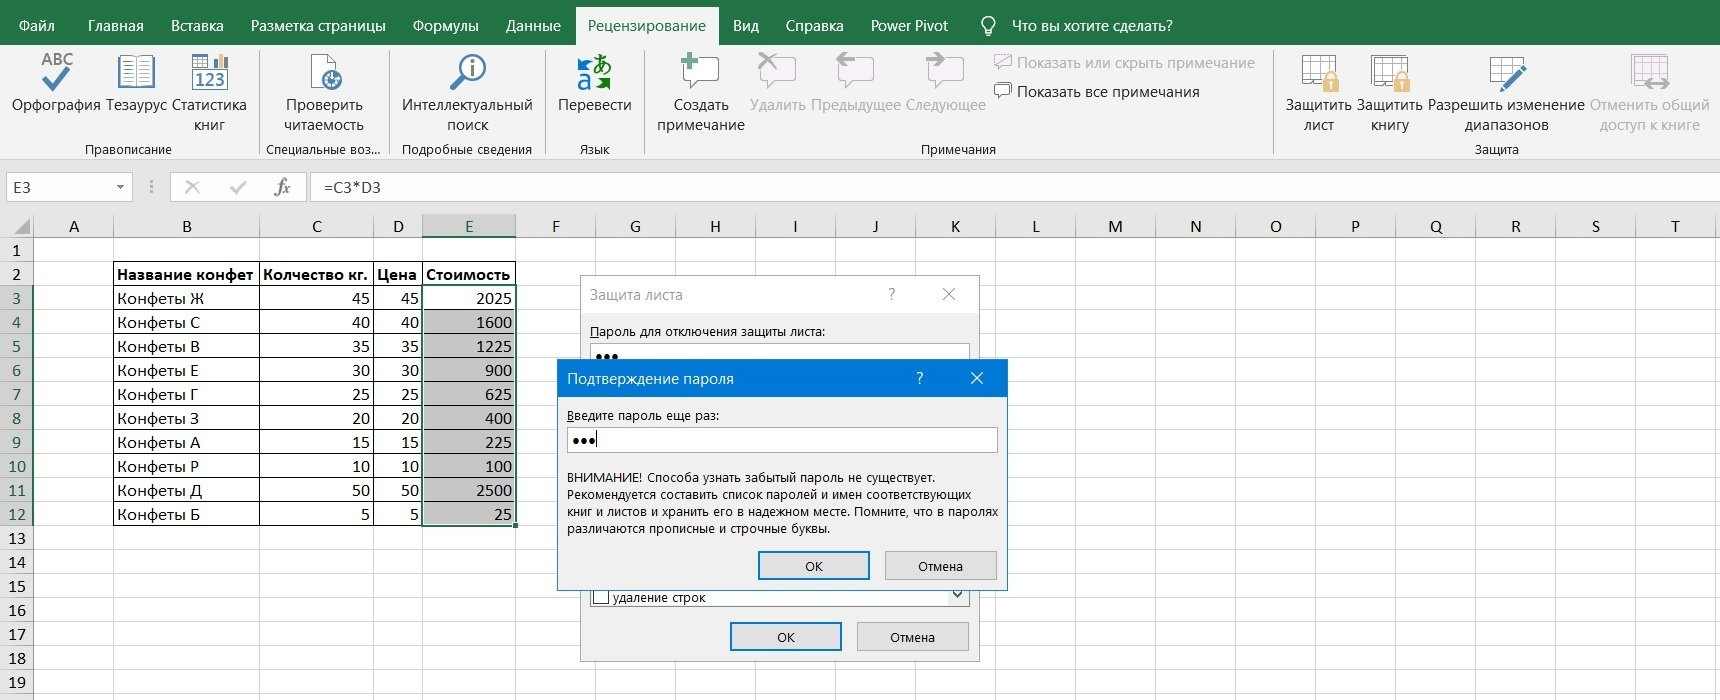Click the Защитить книгу icon
Image resolution: width=1720 pixels, height=700 pixels.
(1389, 75)
